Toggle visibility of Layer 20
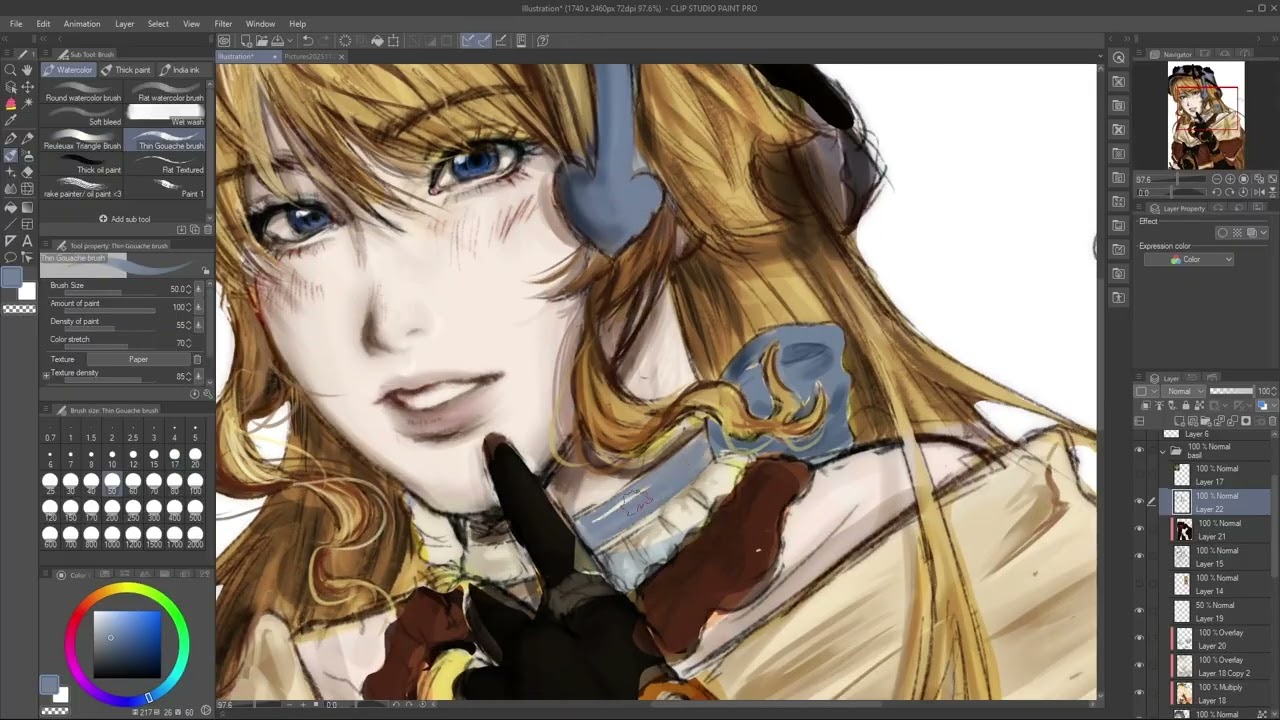Image resolution: width=1280 pixels, height=720 pixels. (x=1138, y=638)
